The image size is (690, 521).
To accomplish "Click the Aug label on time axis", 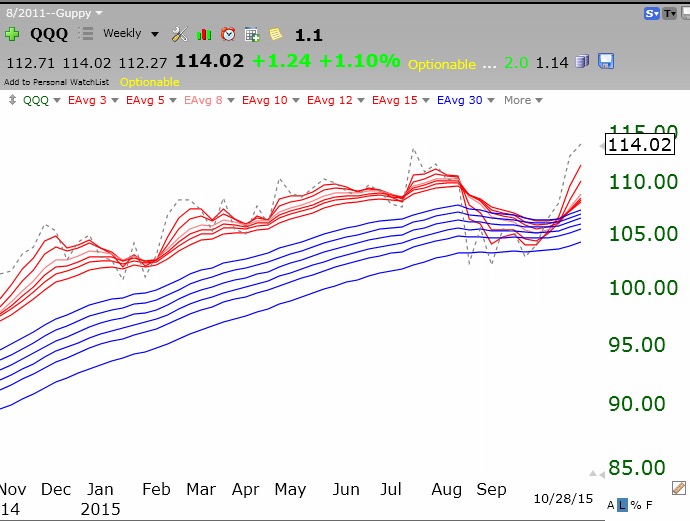I will point(447,490).
